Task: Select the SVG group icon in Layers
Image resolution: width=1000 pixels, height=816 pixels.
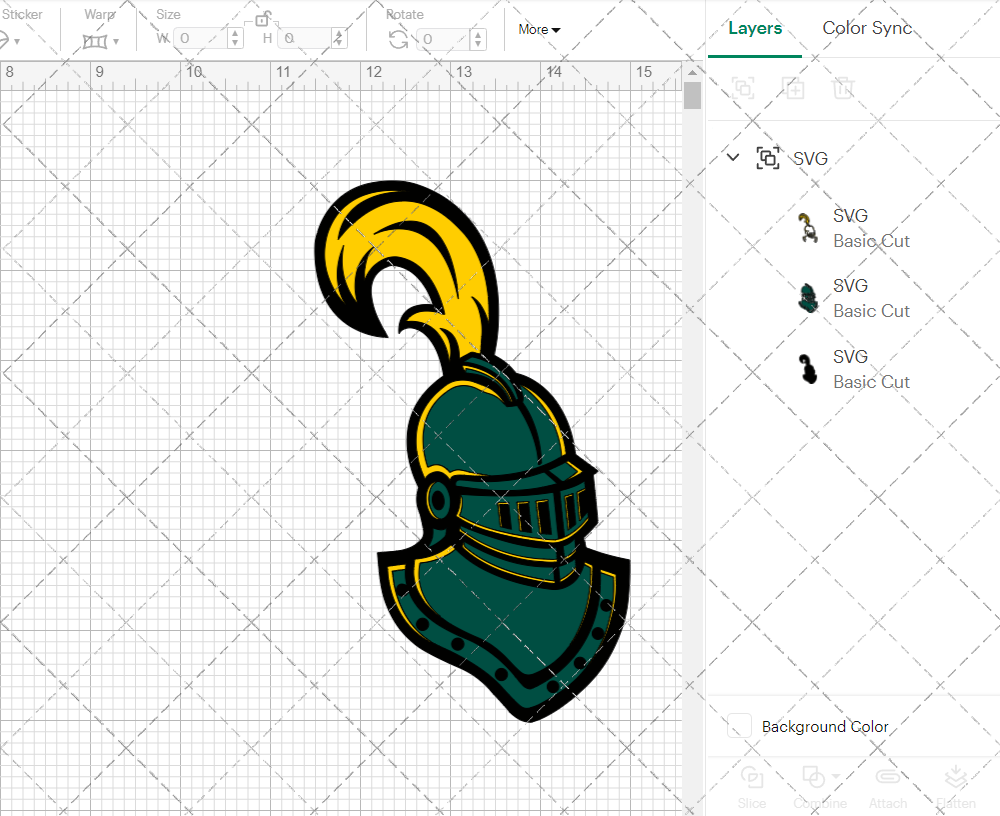Action: click(x=768, y=158)
